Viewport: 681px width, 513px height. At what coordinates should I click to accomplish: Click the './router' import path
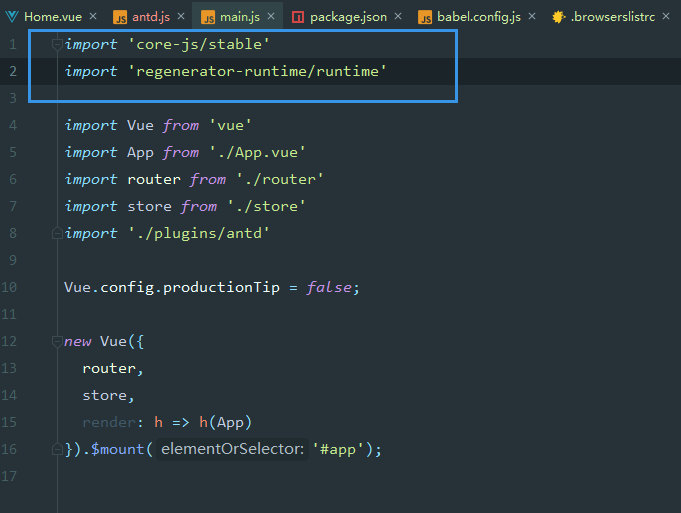point(280,179)
